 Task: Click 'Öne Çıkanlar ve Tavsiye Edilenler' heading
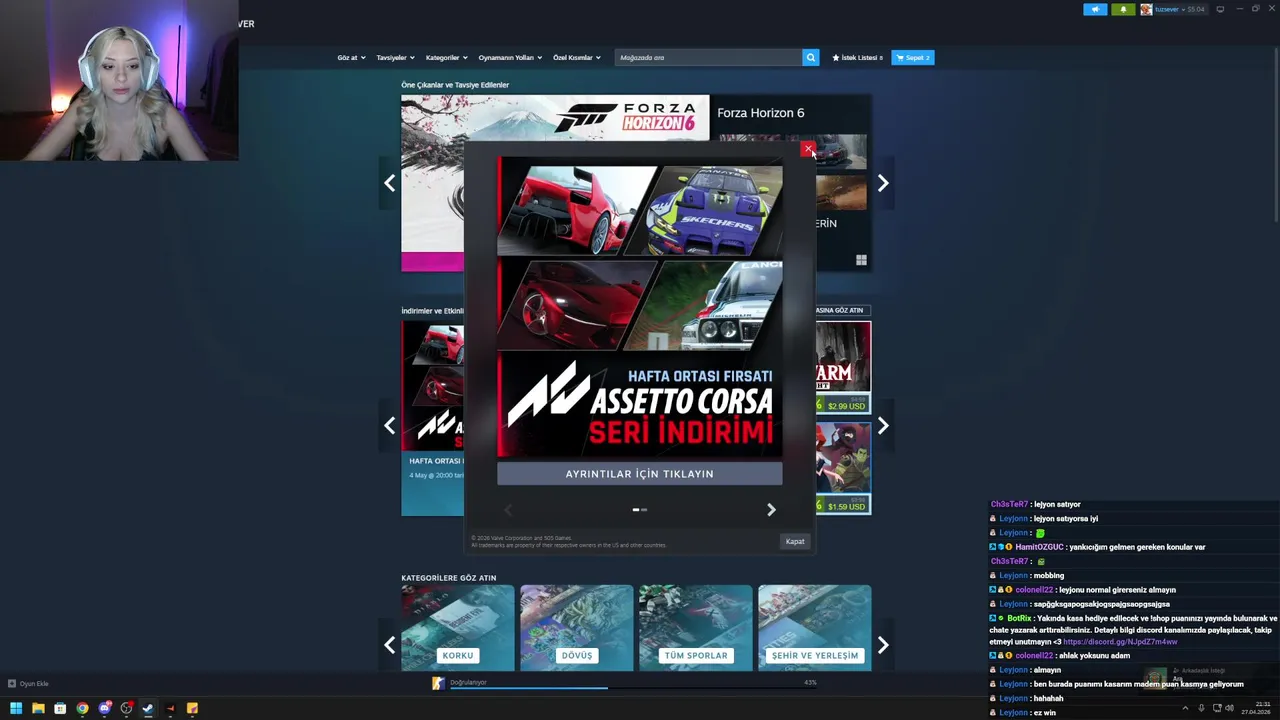point(455,85)
